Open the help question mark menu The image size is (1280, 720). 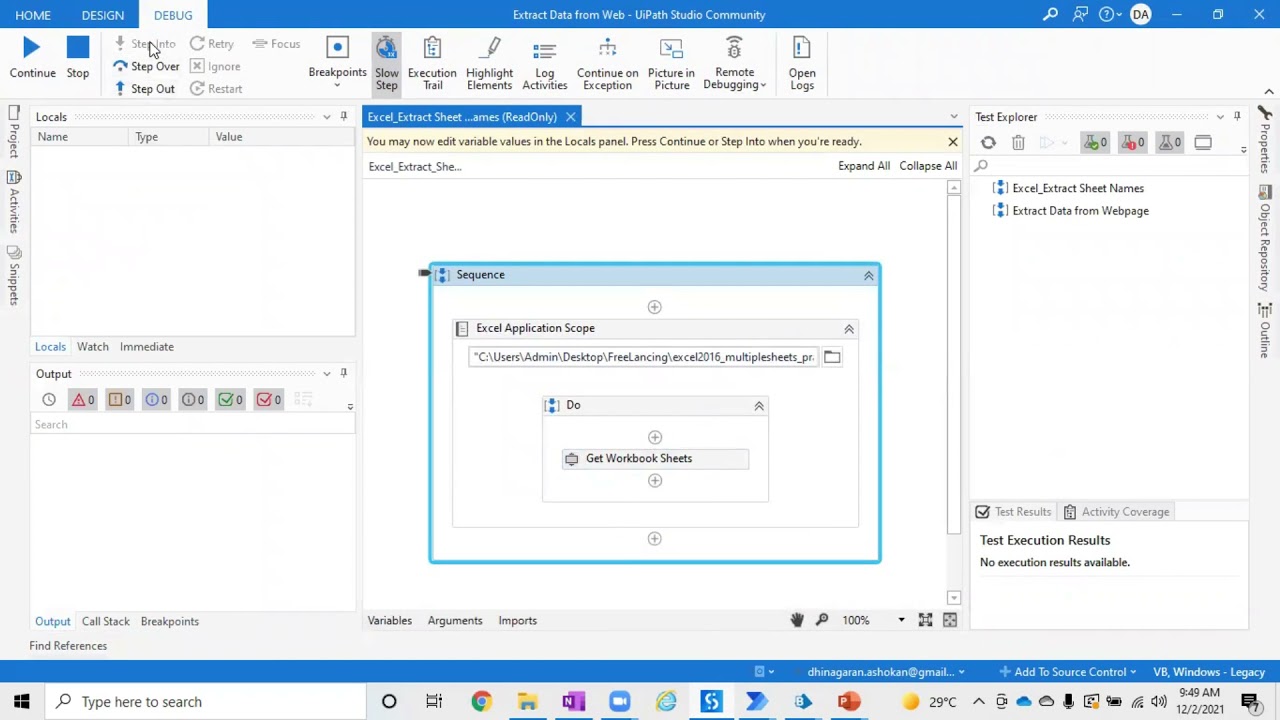(1110, 14)
